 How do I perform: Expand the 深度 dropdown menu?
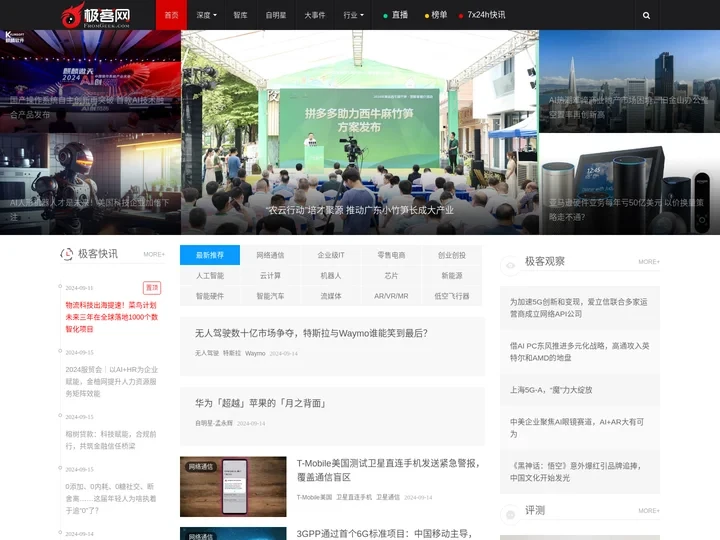pyautogui.click(x=206, y=15)
